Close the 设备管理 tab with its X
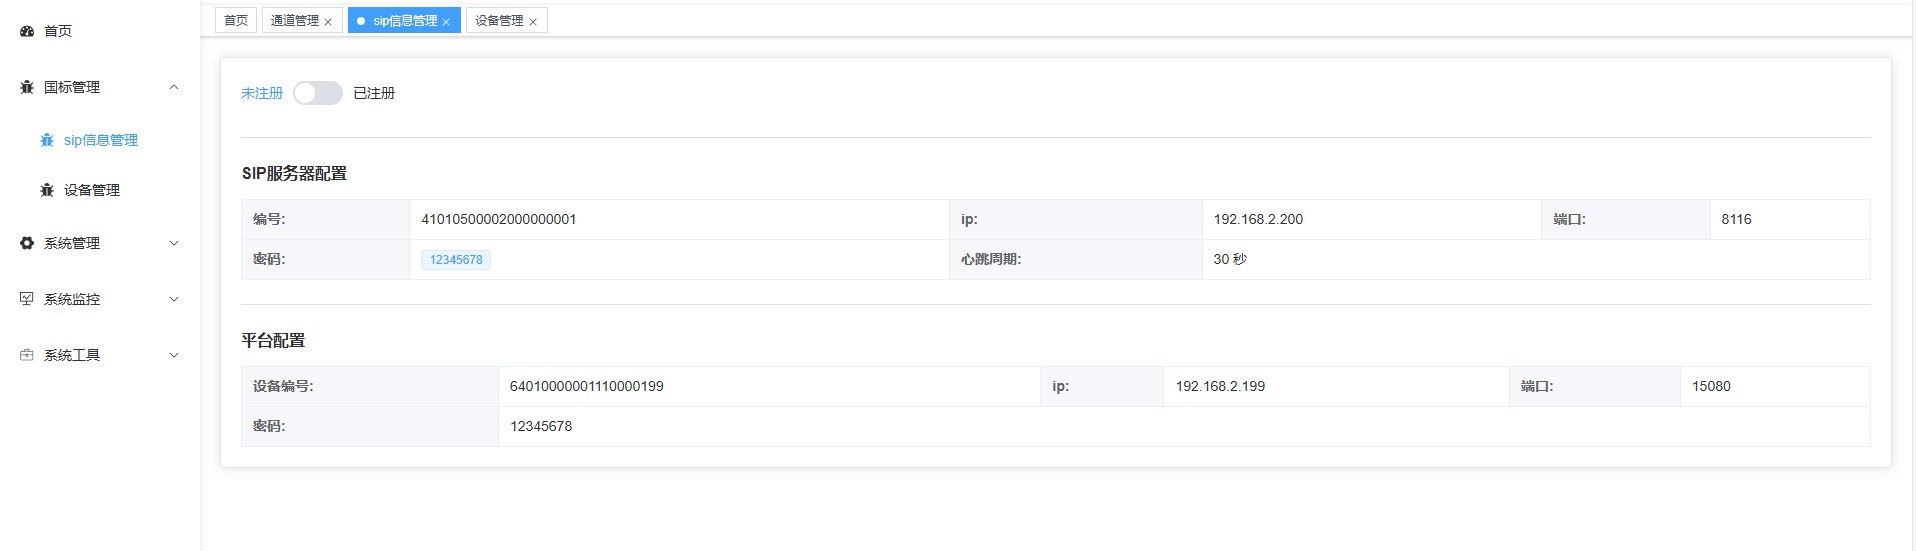This screenshot has width=1916, height=551. coord(533,22)
